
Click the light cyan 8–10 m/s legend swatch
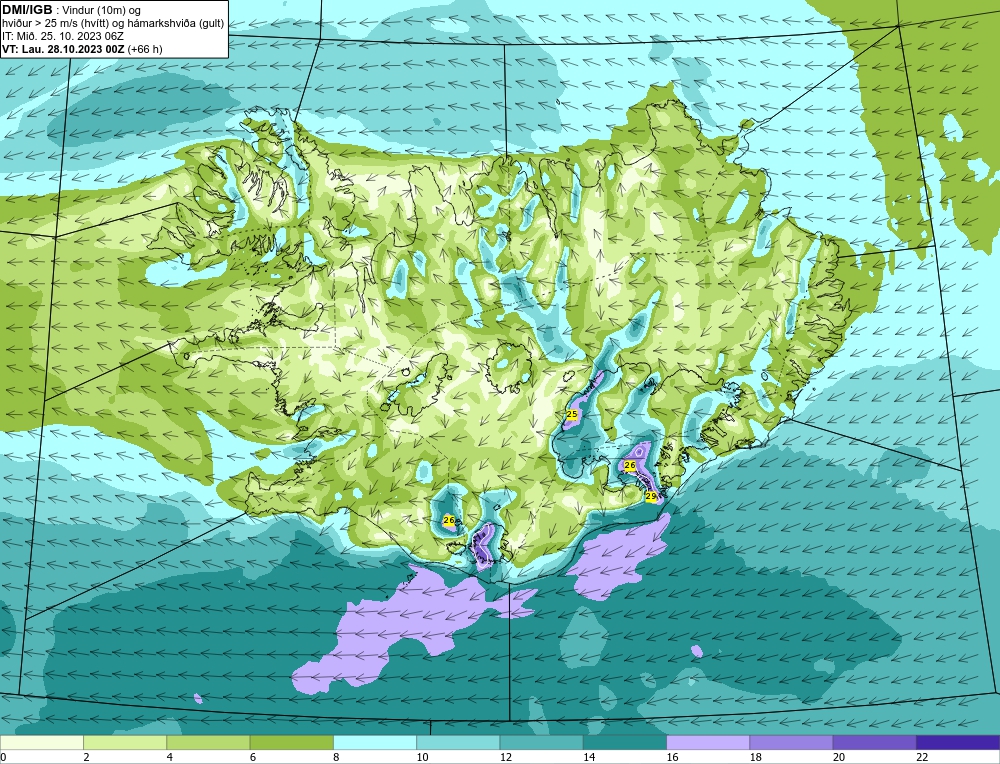click(x=375, y=742)
